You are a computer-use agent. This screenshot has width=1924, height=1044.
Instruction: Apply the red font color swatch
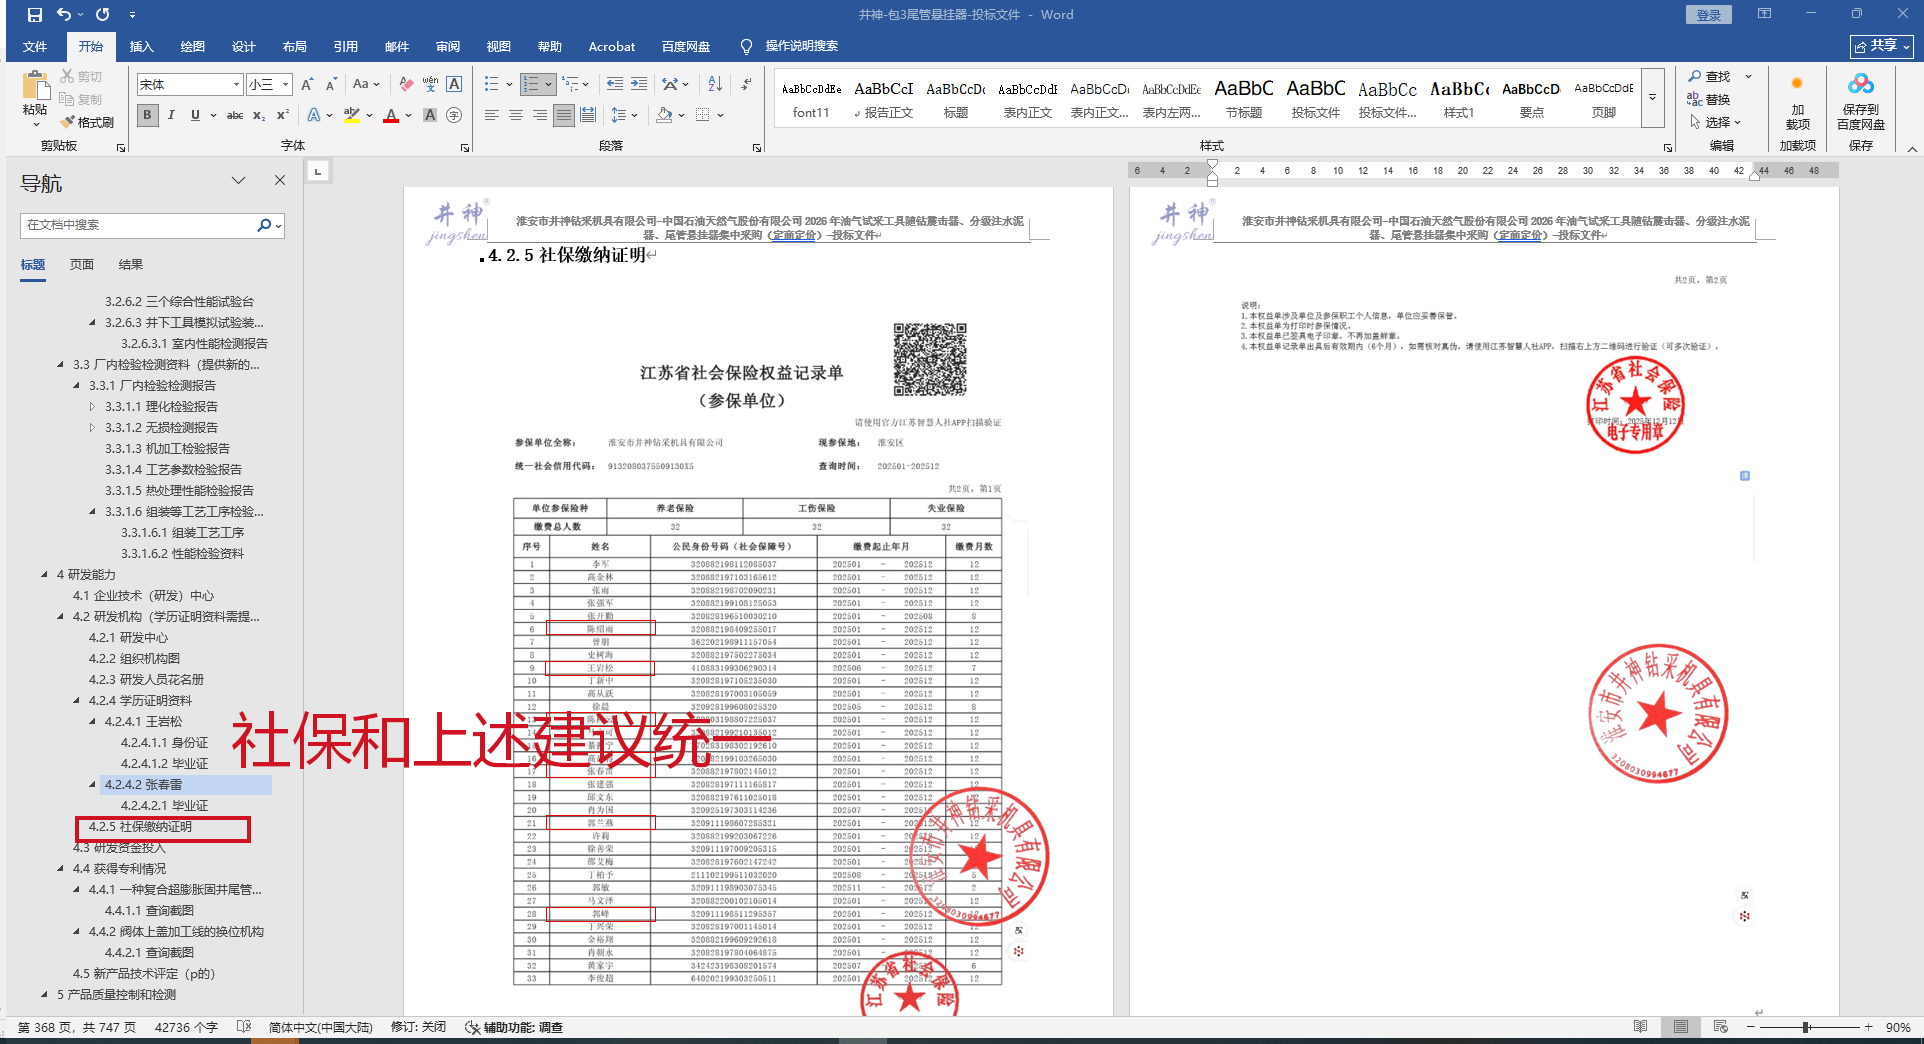391,116
